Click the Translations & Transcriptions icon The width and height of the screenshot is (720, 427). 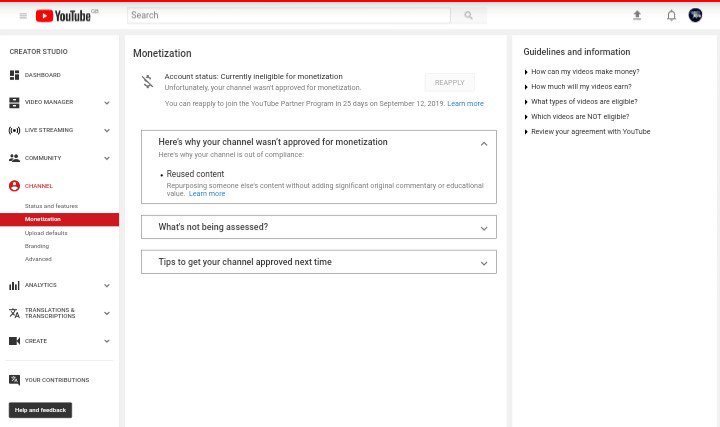click(14, 313)
